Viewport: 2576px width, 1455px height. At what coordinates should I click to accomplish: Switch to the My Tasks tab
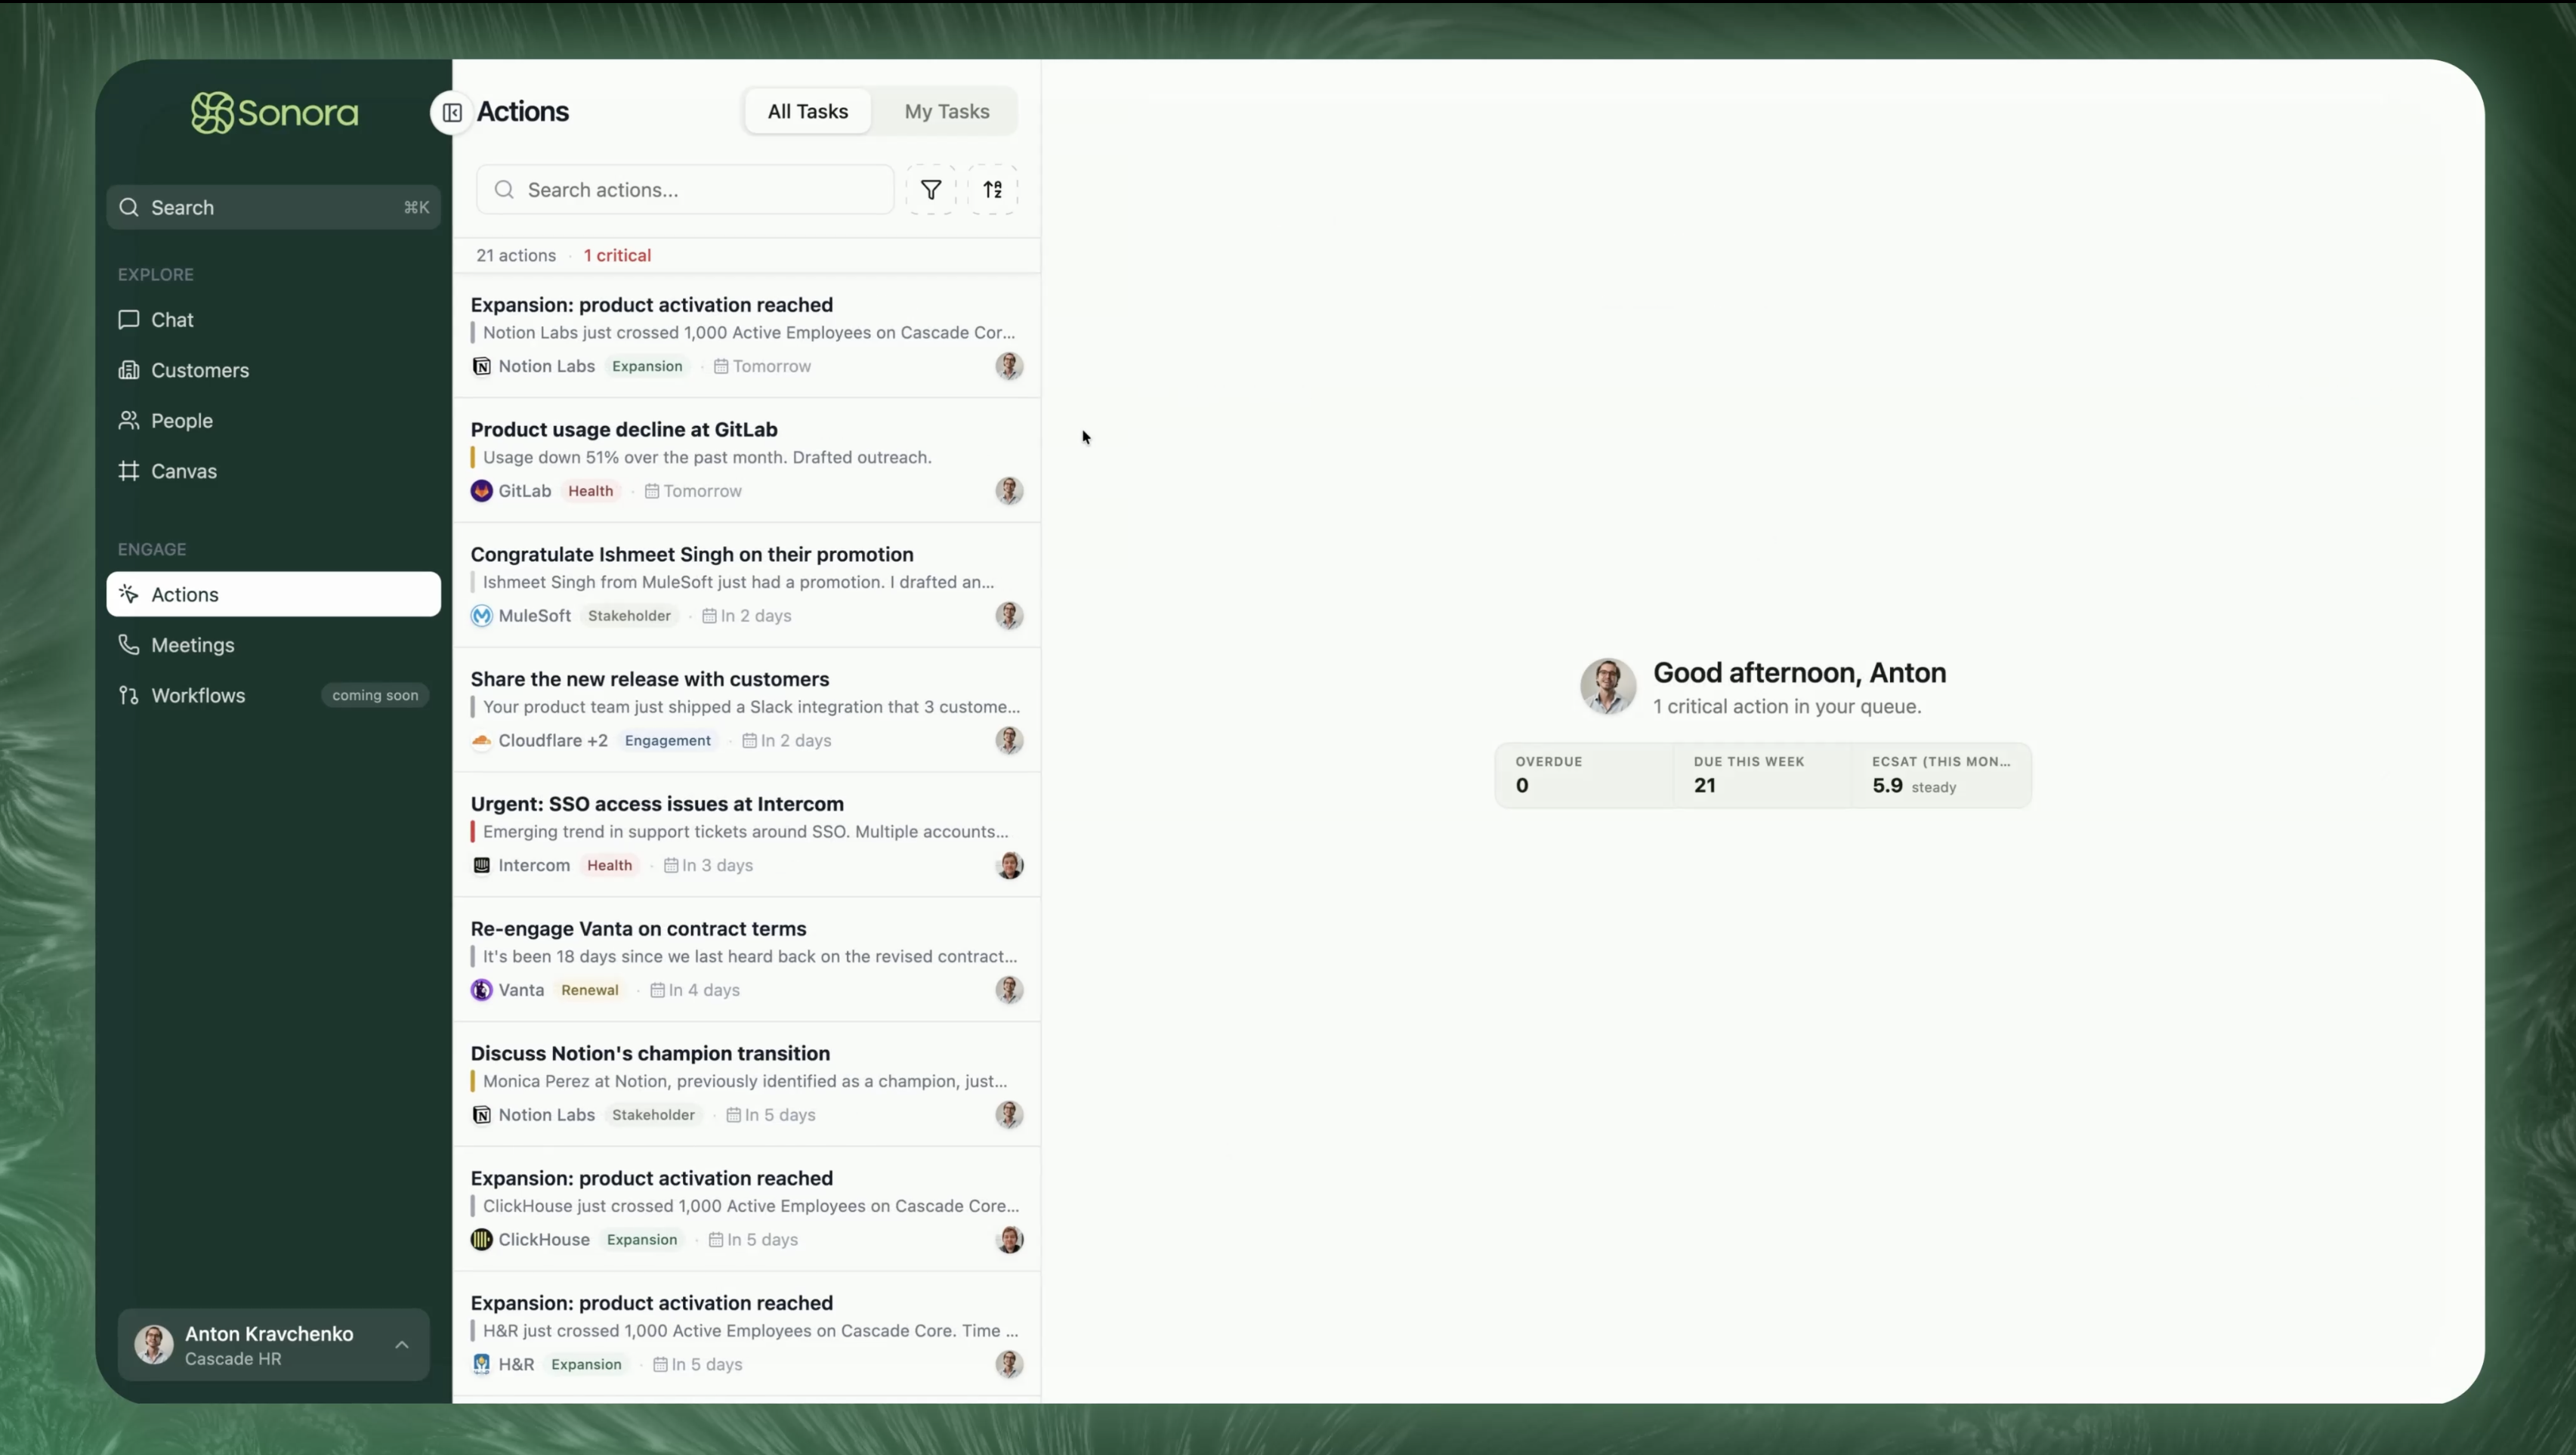click(x=946, y=112)
